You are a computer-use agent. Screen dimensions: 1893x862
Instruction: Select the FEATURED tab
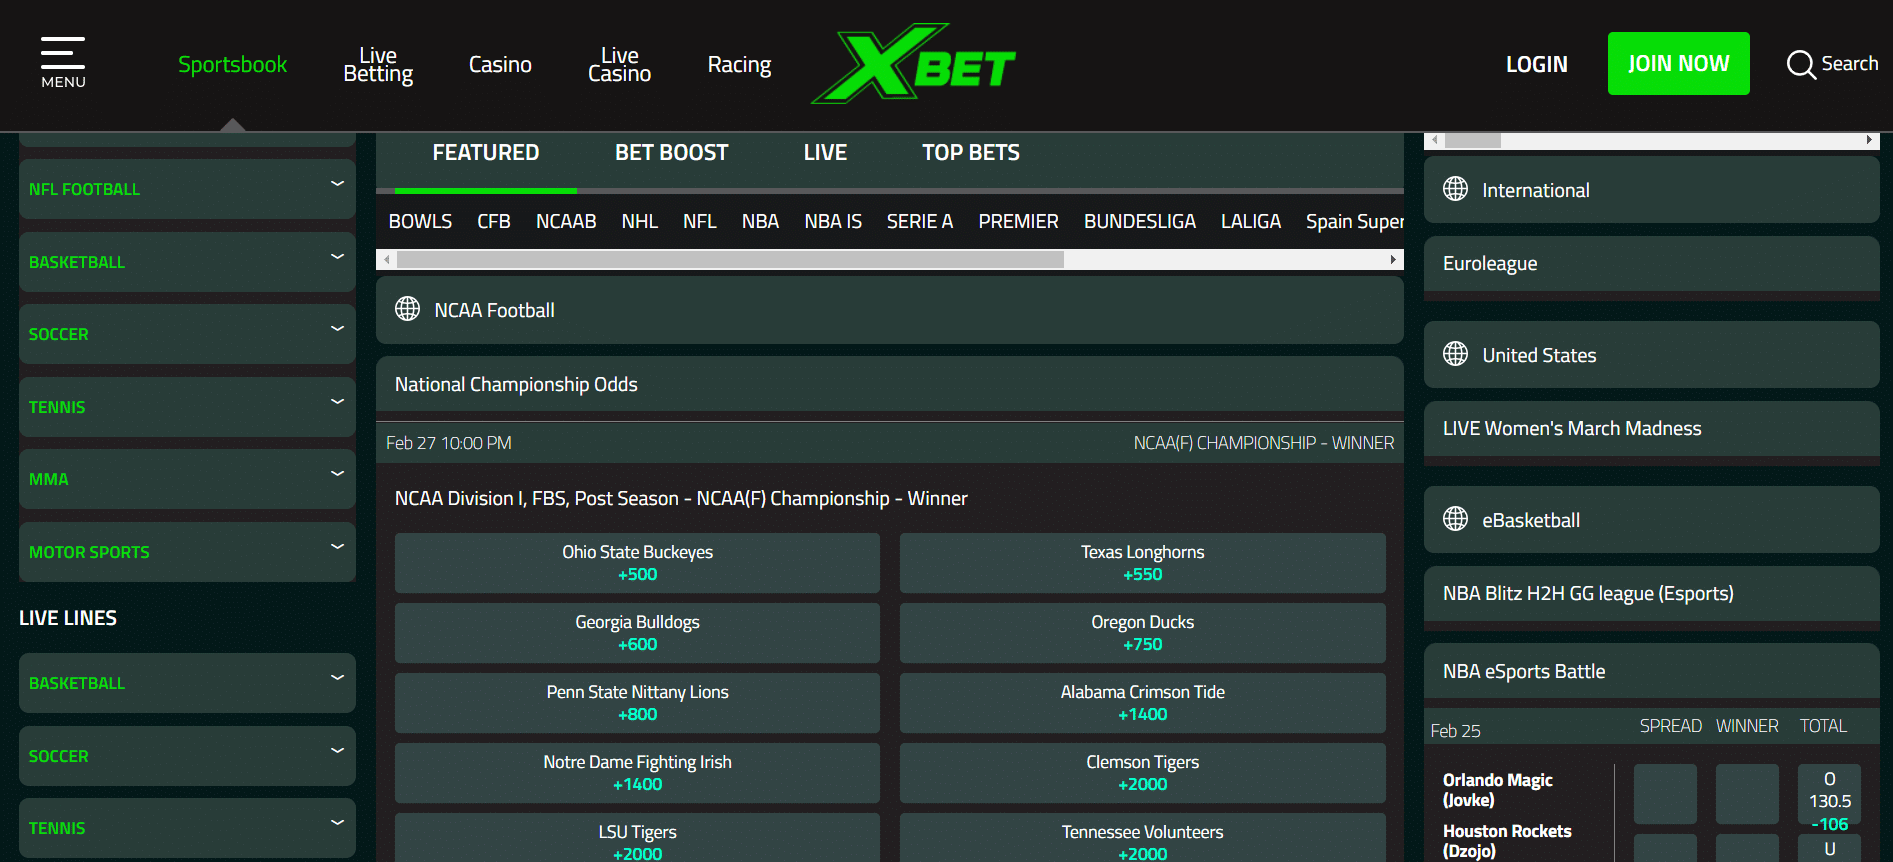click(486, 153)
